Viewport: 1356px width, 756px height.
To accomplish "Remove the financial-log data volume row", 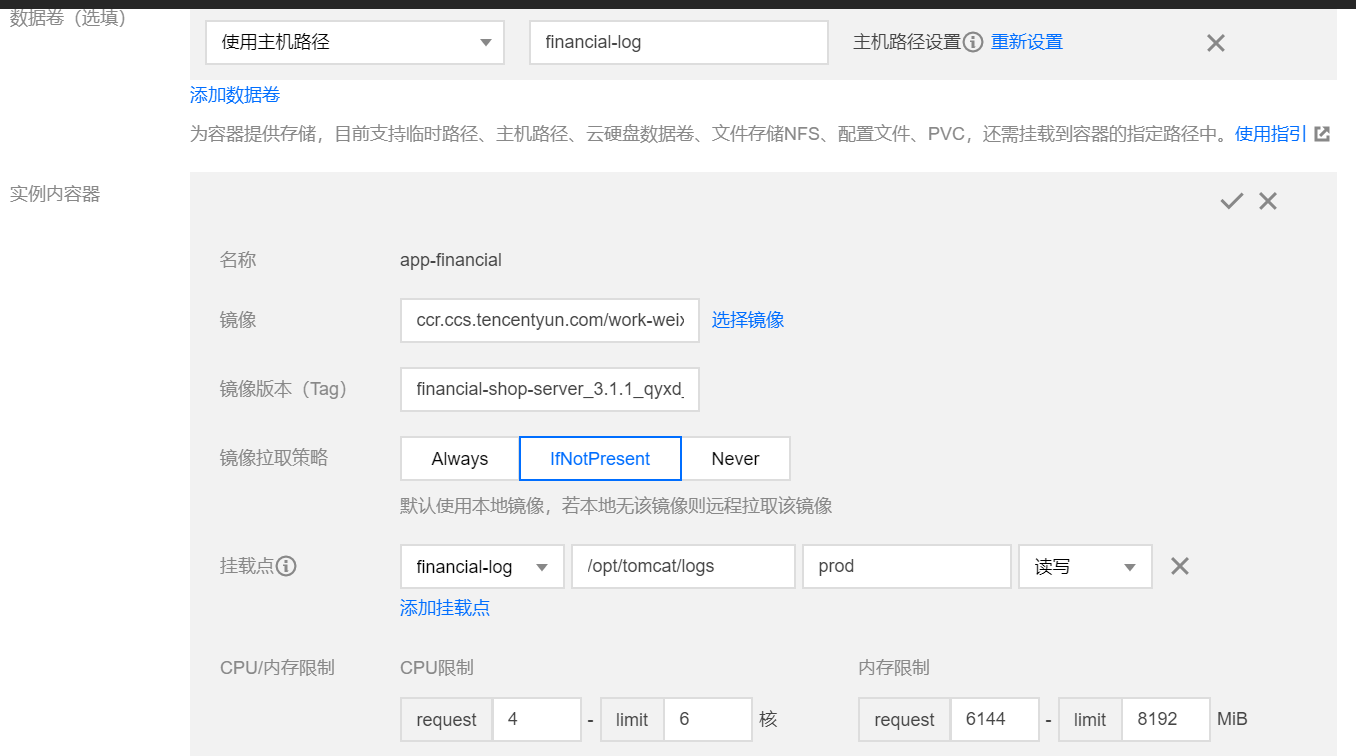I will point(1215,42).
